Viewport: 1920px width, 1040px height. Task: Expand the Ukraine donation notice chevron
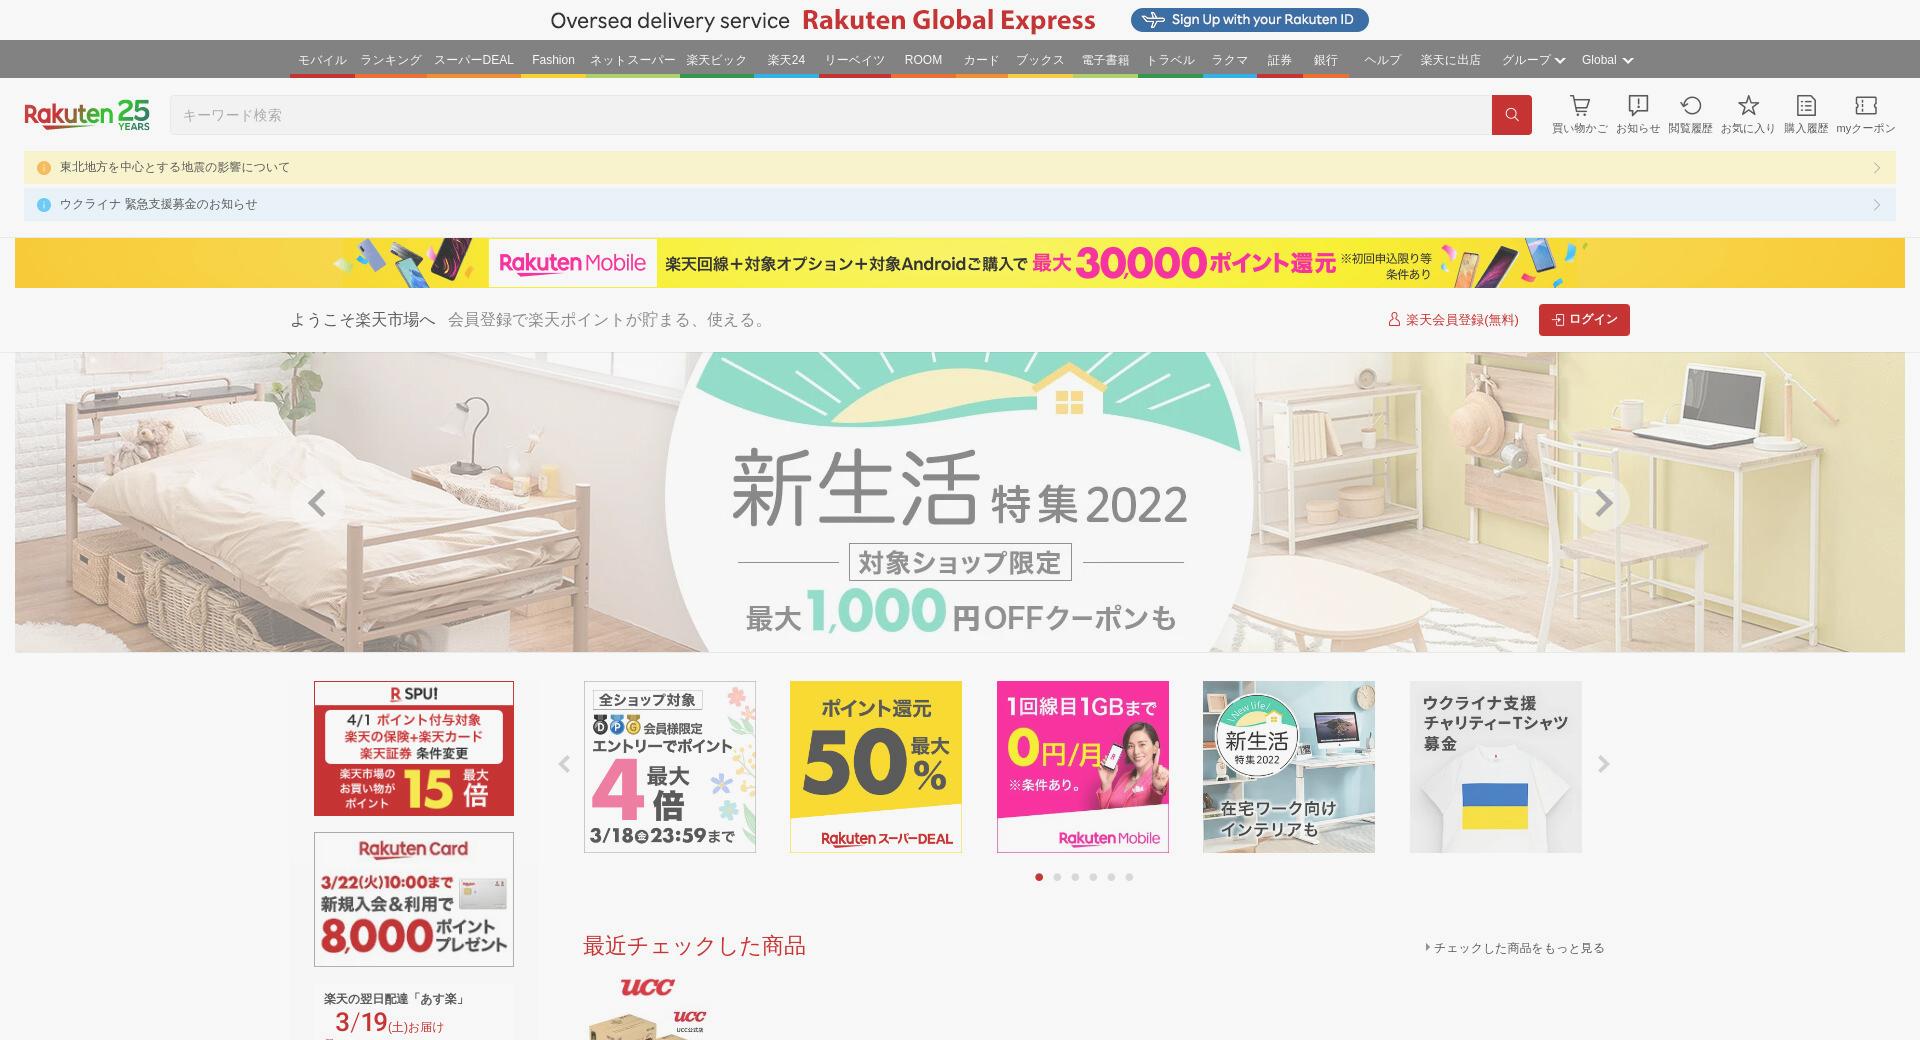[1877, 205]
